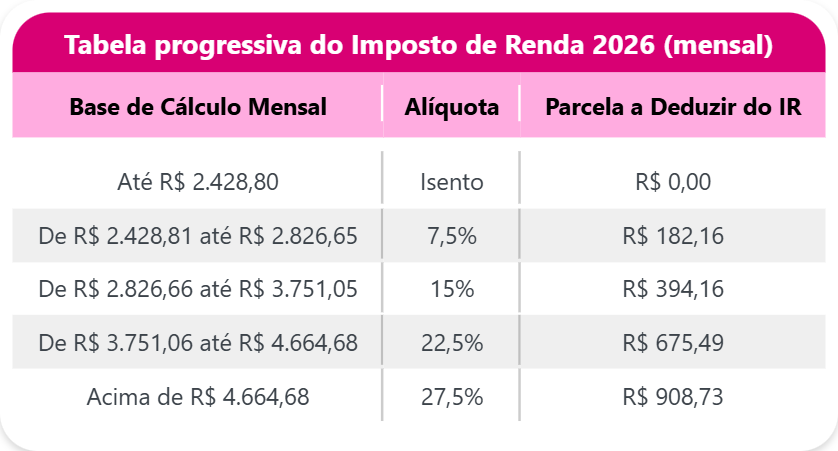Image resolution: width=838 pixels, height=451 pixels.
Task: Click the 'De R$ 2.826,66 até R$ 3.751,05' cell
Action: tap(198, 289)
